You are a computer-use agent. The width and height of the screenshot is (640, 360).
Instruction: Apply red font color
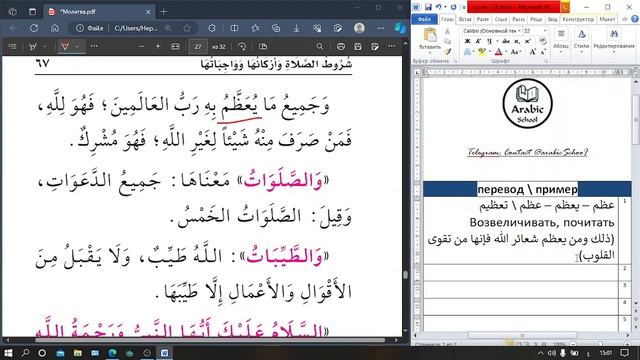498,52
